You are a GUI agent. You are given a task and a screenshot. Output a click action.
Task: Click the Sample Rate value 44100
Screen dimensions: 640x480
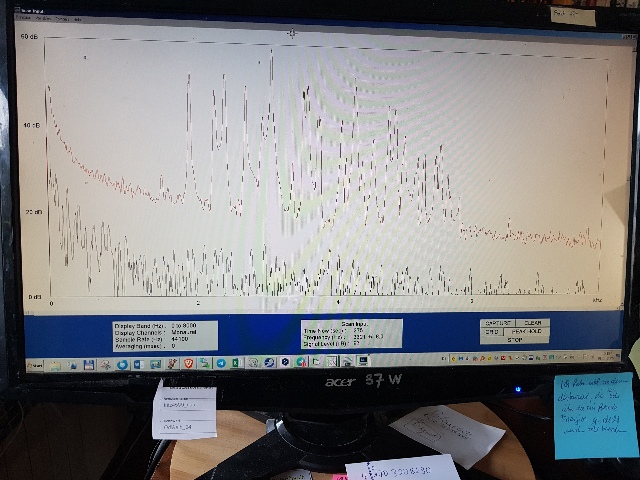coord(180,339)
